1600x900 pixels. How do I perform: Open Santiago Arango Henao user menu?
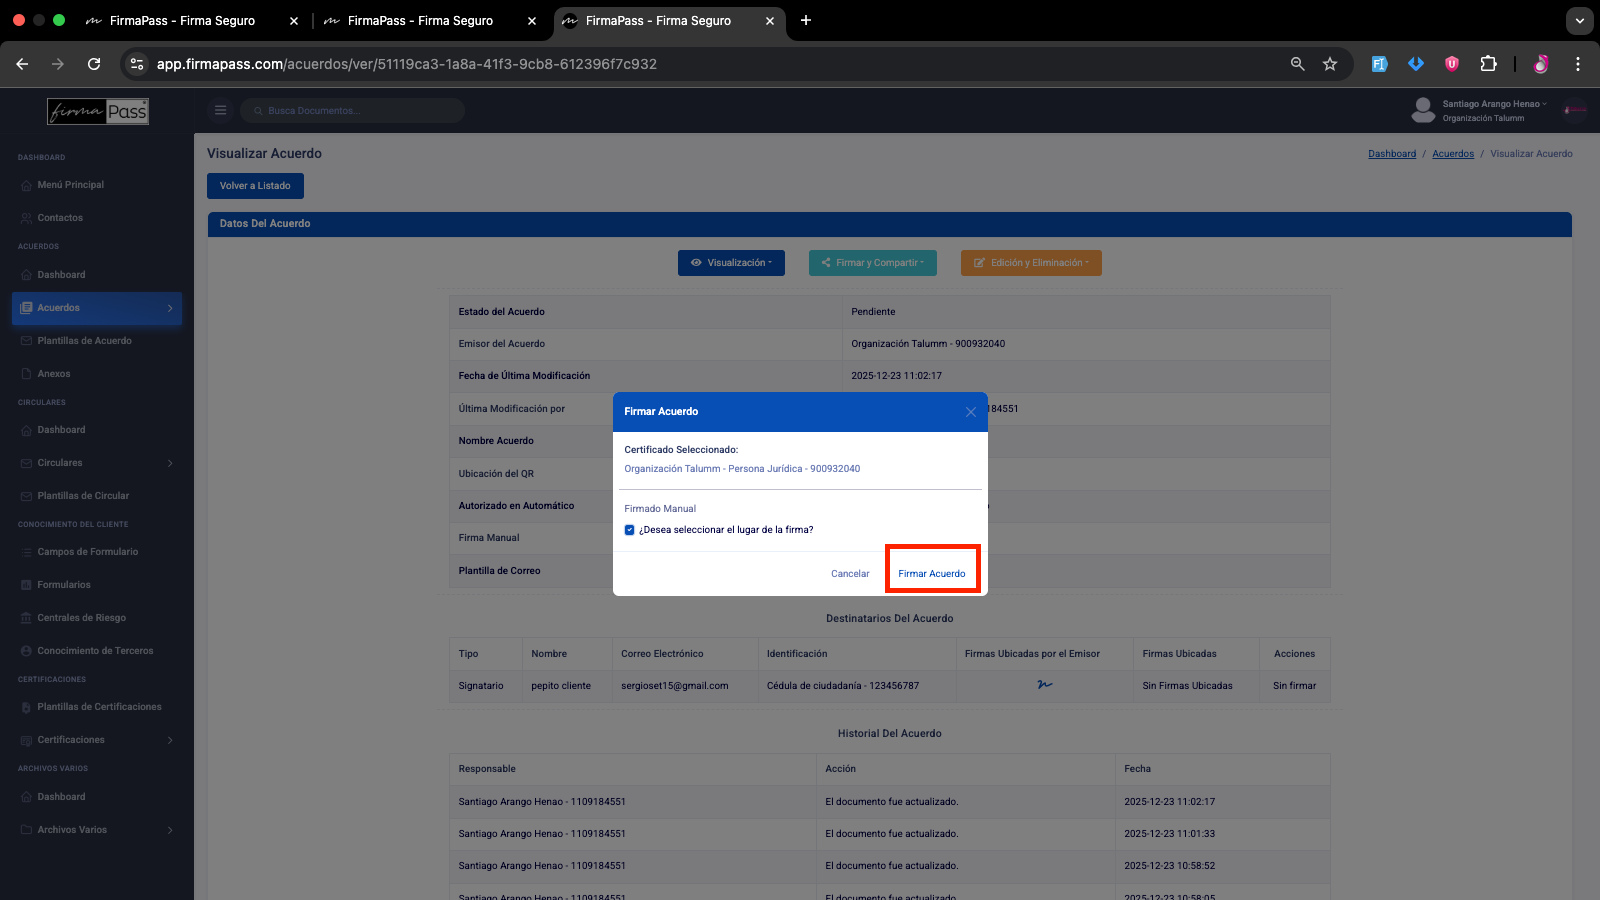pos(1494,104)
